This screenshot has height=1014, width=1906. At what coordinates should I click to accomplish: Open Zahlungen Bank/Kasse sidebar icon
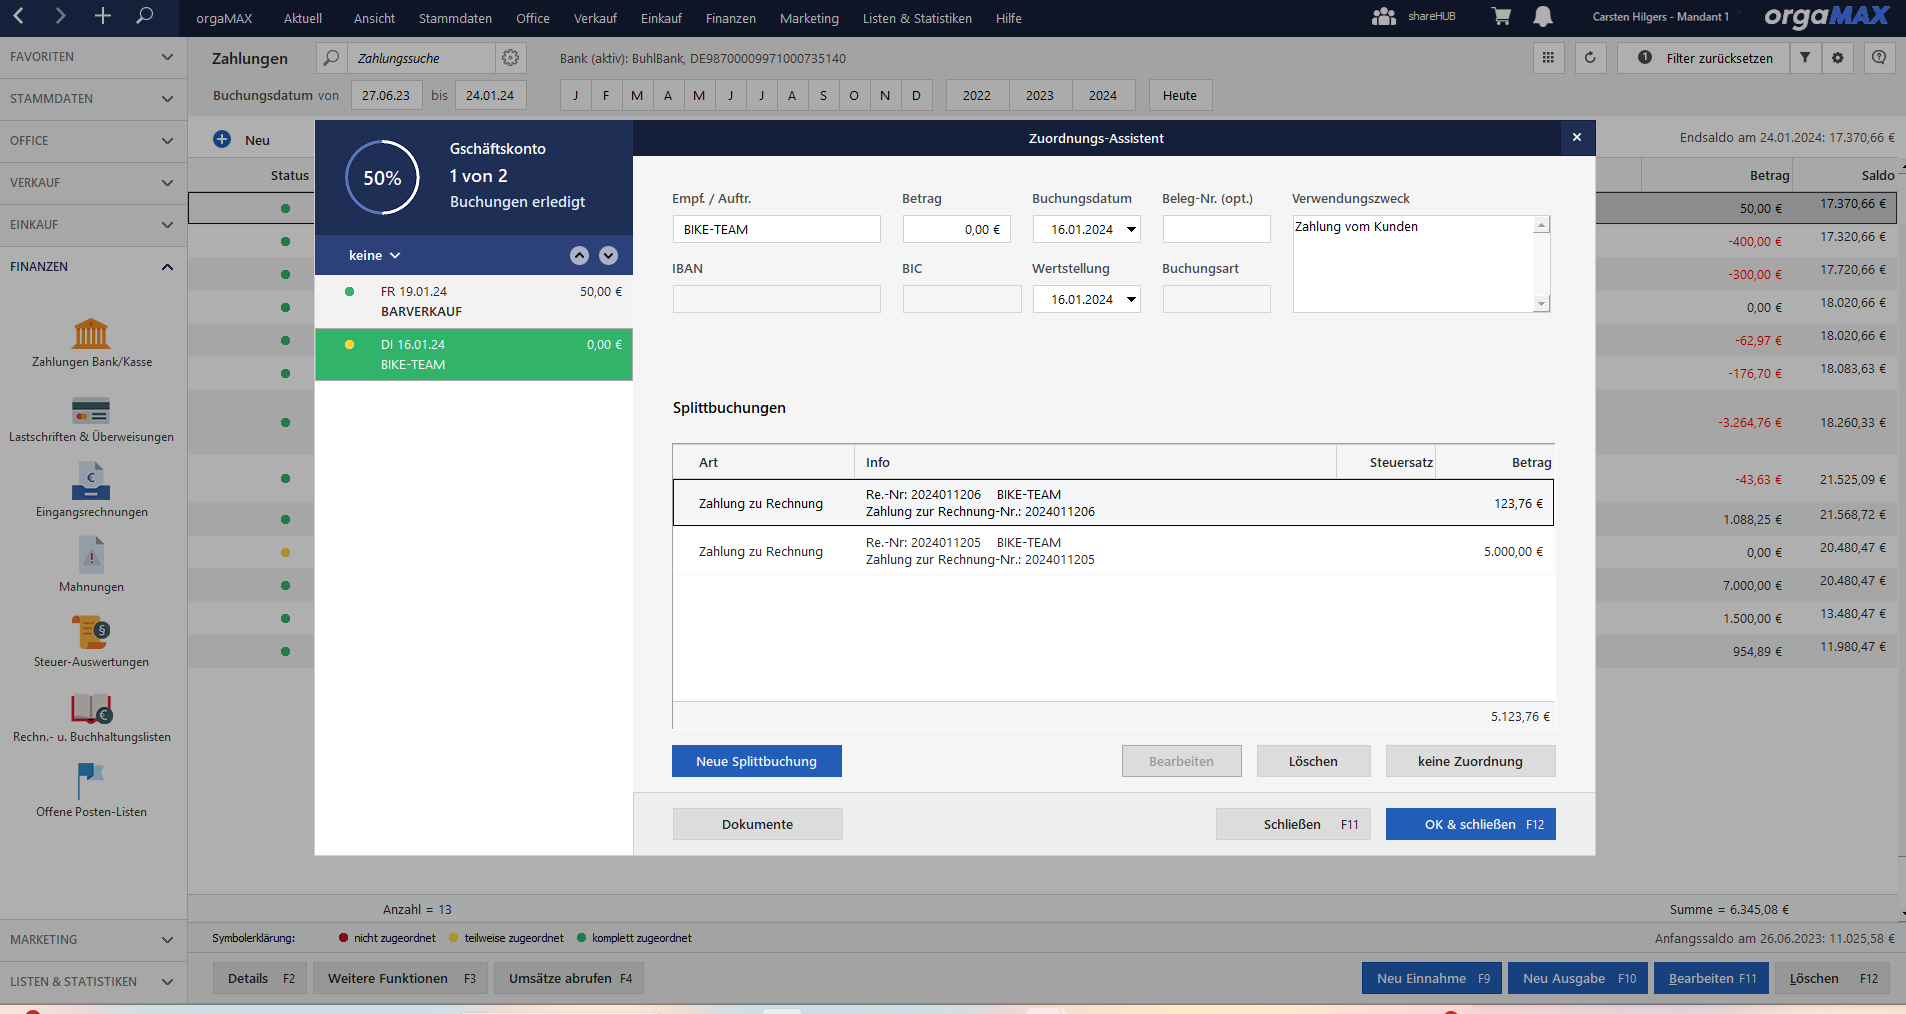pos(91,334)
